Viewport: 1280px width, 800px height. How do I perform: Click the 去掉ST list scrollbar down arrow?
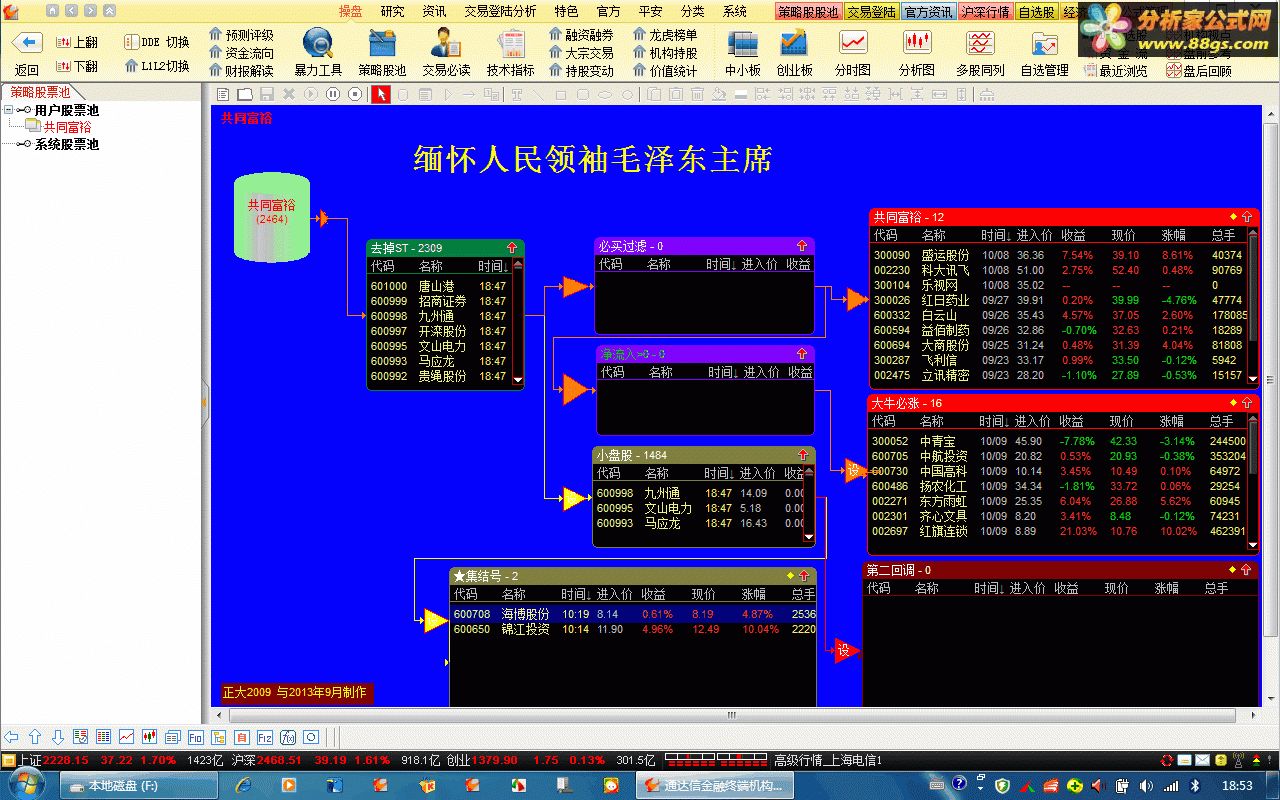(517, 379)
